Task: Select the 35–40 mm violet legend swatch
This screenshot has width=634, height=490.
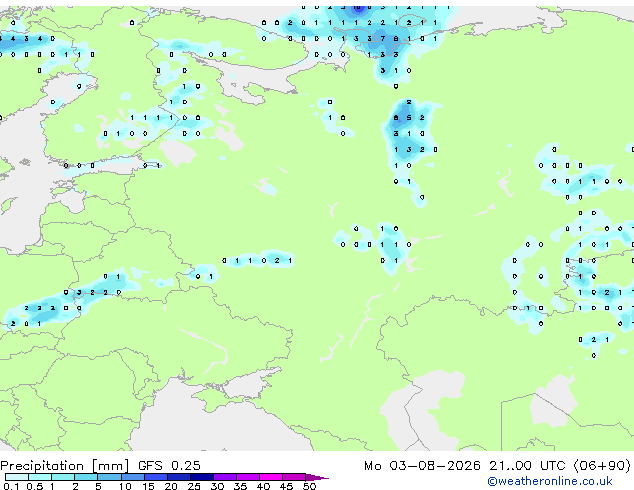Action: (248, 477)
